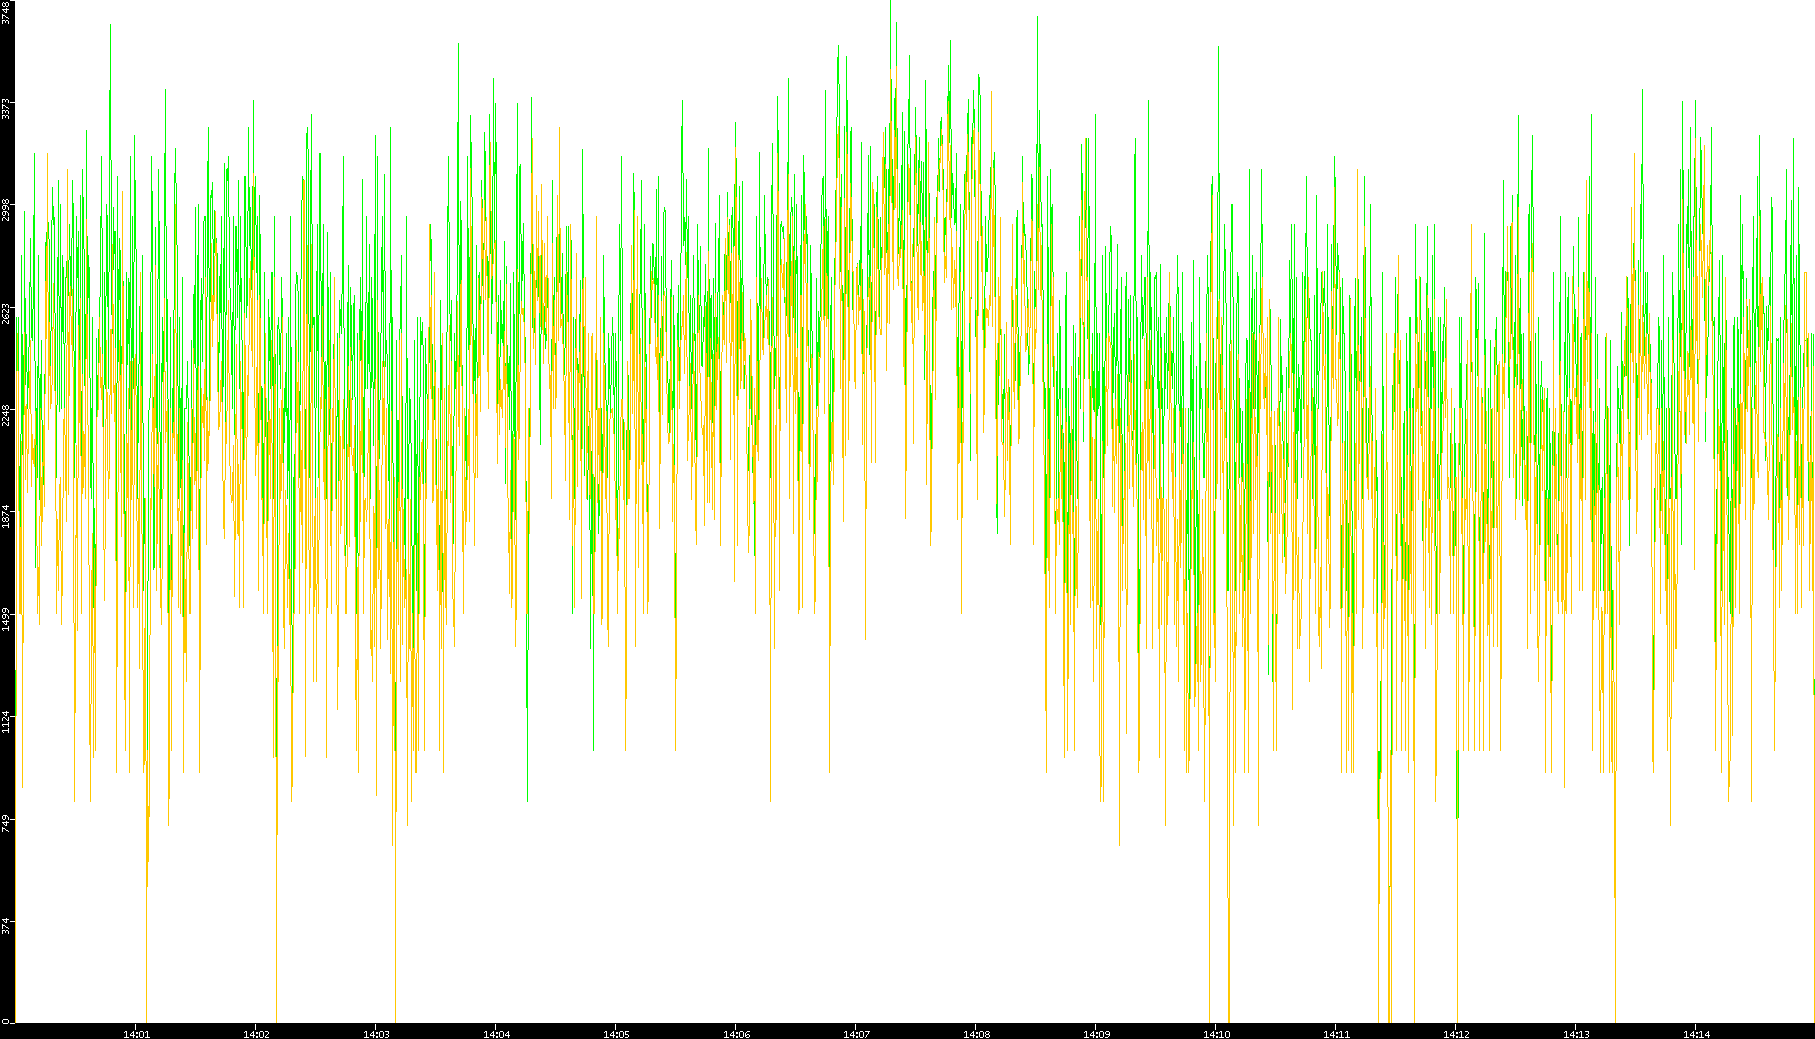Choose the 14:10 time label

[1216, 1034]
